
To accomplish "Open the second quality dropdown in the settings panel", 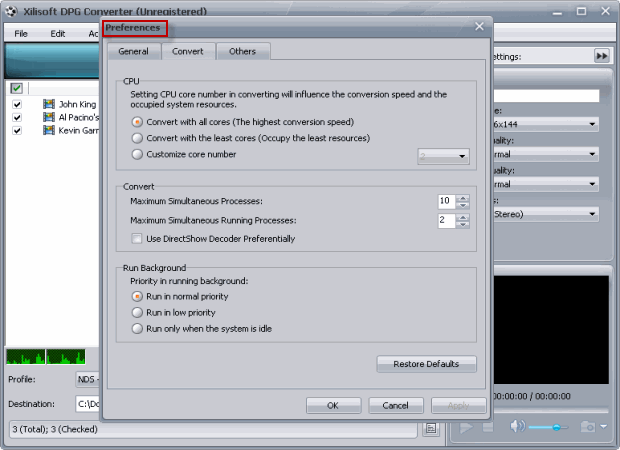I will click(546, 184).
